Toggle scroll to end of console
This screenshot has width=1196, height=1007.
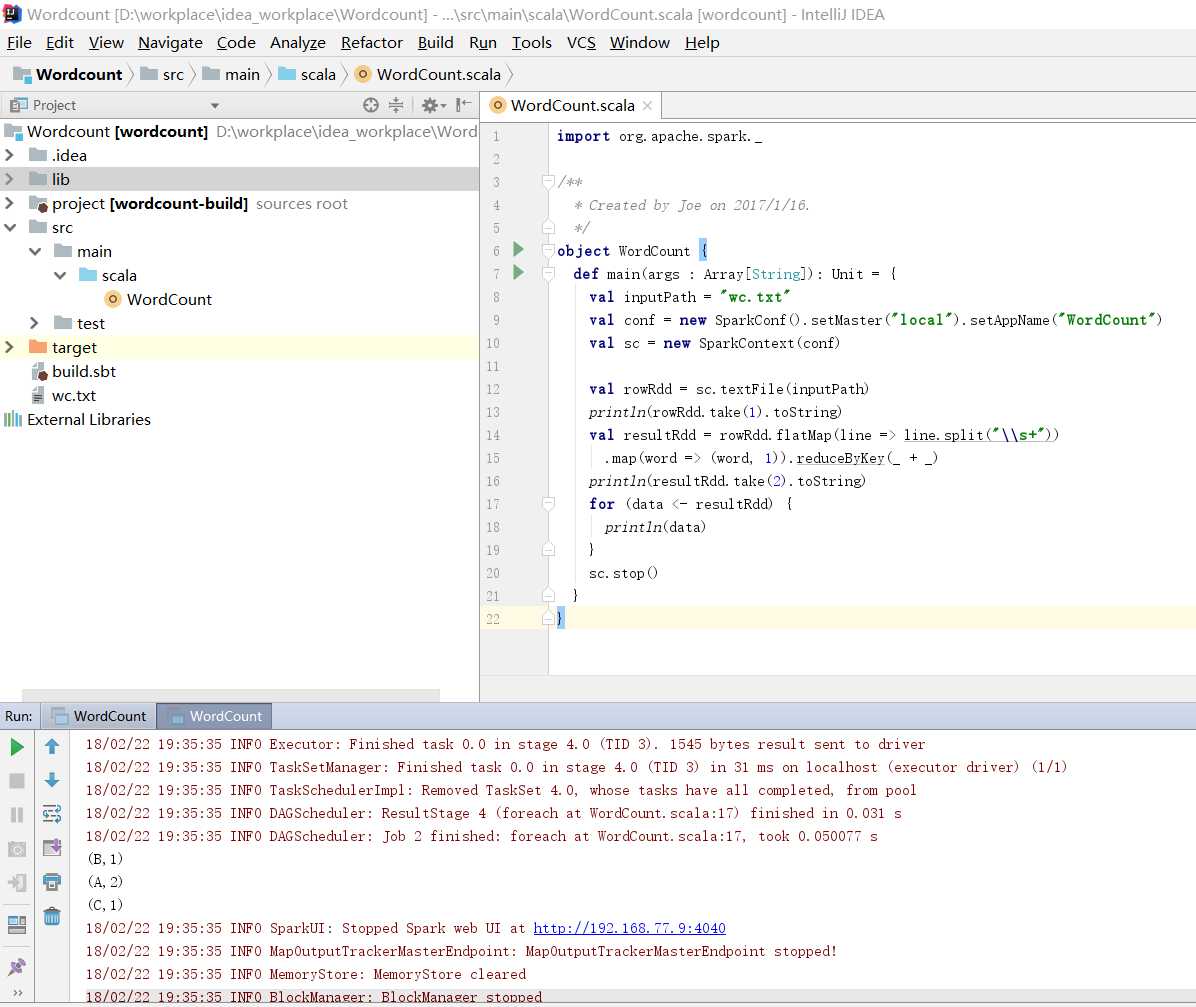coord(52,848)
